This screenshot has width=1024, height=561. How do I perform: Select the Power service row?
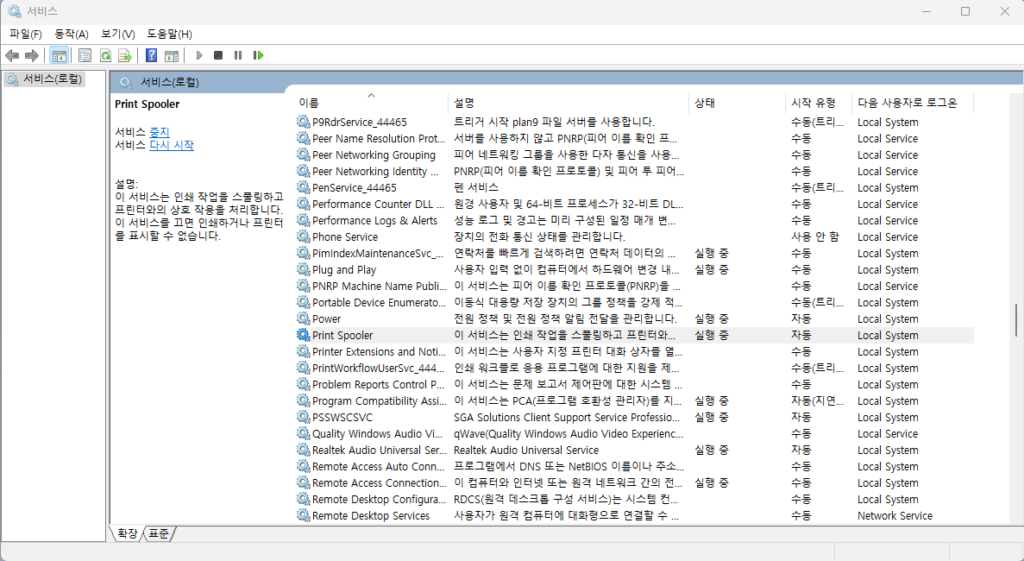[633, 319]
